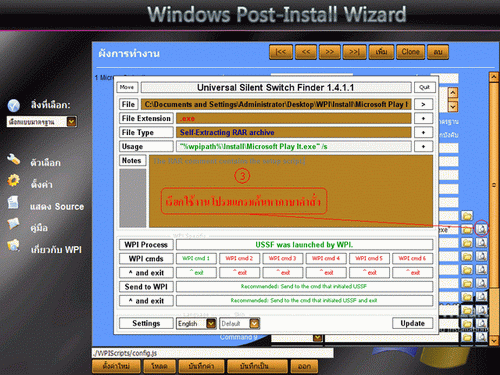
Task: Click the ตั้งค่าใหม่ reset button
Action: (x=116, y=366)
